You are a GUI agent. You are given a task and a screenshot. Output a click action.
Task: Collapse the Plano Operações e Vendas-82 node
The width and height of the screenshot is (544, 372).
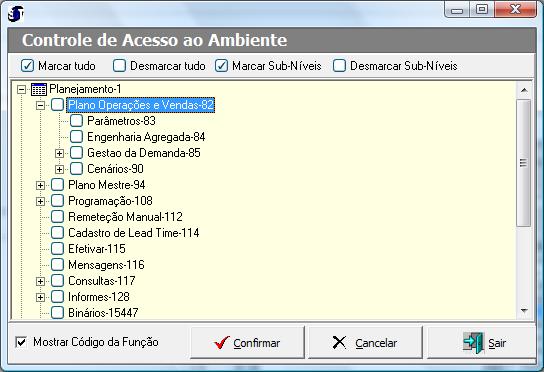[40, 105]
